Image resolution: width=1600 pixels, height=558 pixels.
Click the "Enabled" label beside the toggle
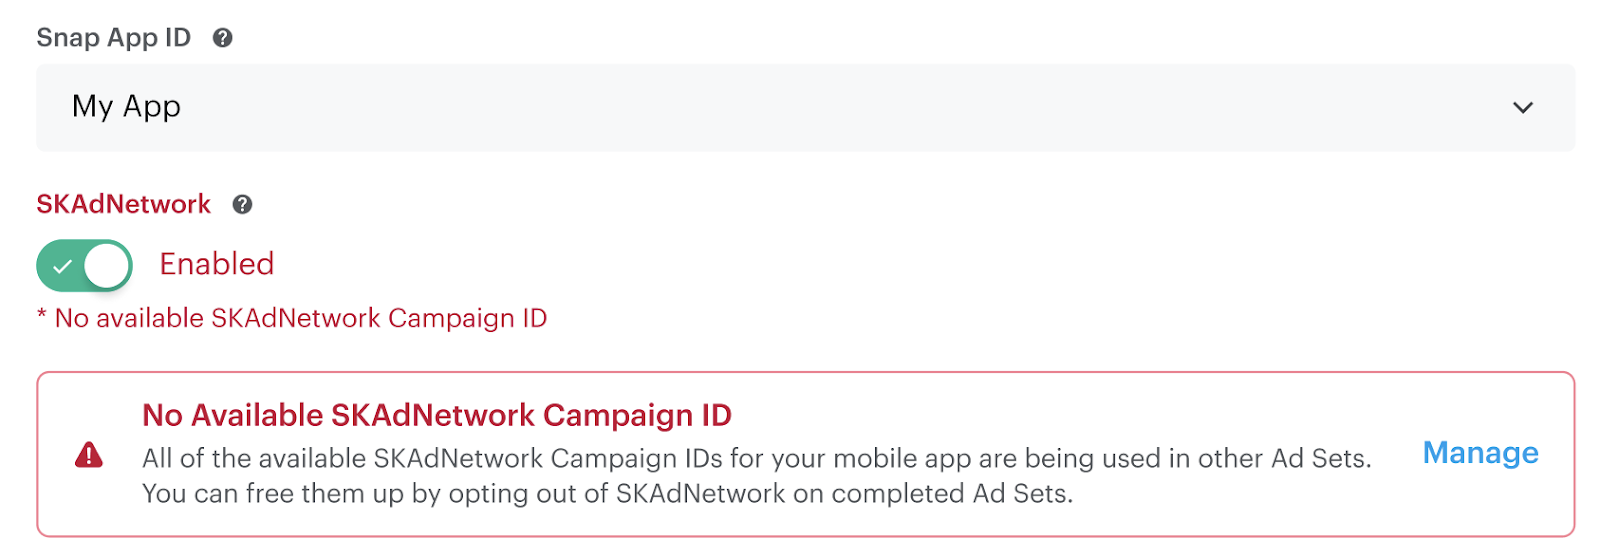click(x=217, y=264)
